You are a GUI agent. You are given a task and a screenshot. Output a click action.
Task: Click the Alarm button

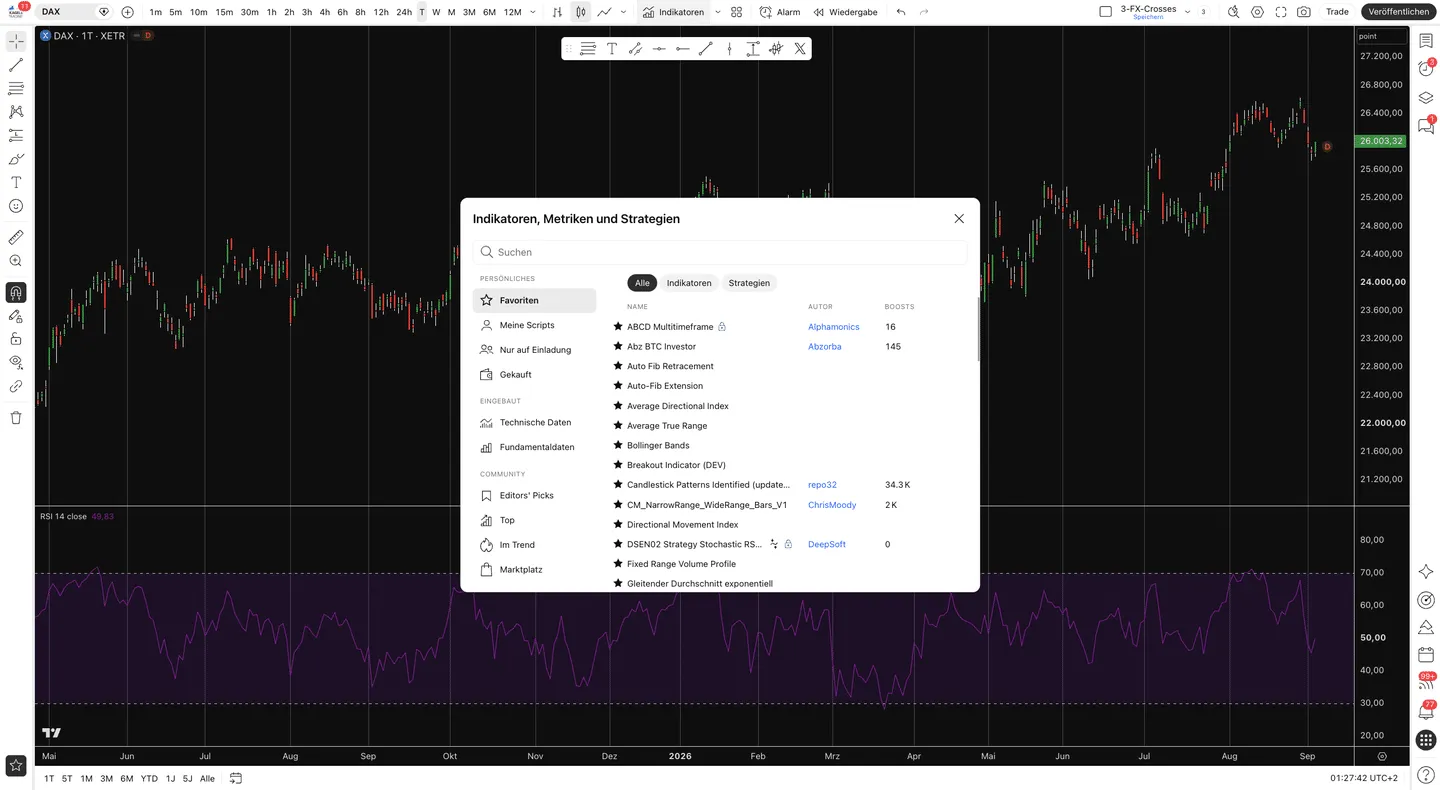pyautogui.click(x=780, y=12)
